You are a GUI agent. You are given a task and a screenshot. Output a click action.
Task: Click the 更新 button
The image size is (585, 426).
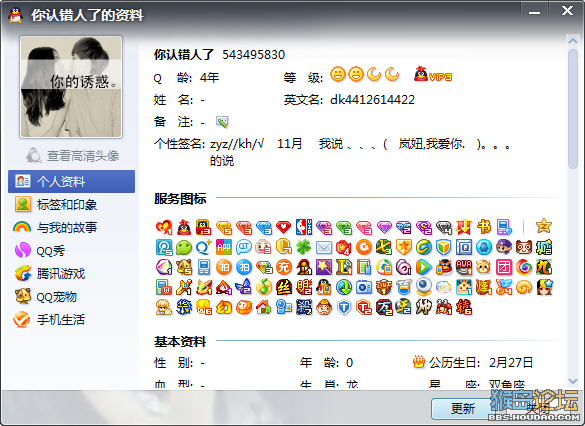(x=463, y=408)
